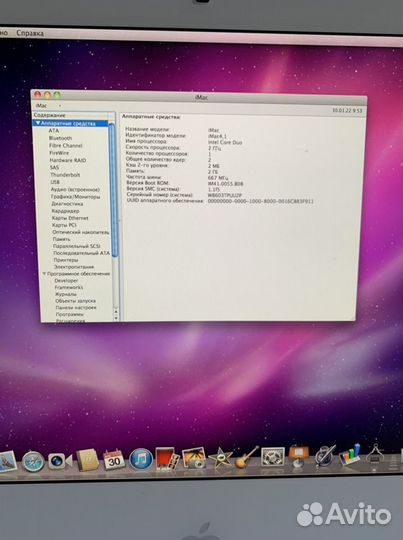The height and width of the screenshot is (540, 403).
Task: Click the sidebar scroll down arrow
Action: pos(116,318)
